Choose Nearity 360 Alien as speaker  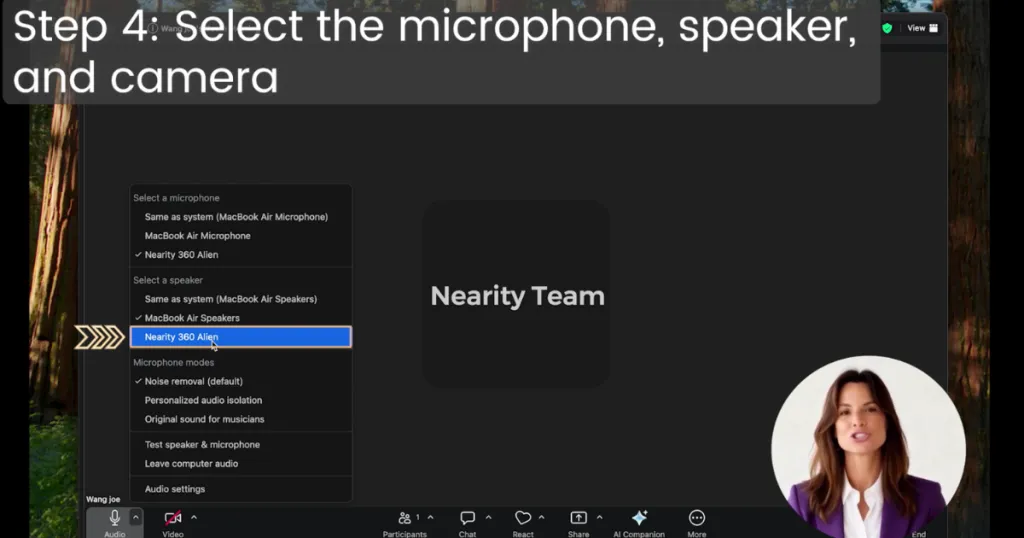[x=241, y=337]
